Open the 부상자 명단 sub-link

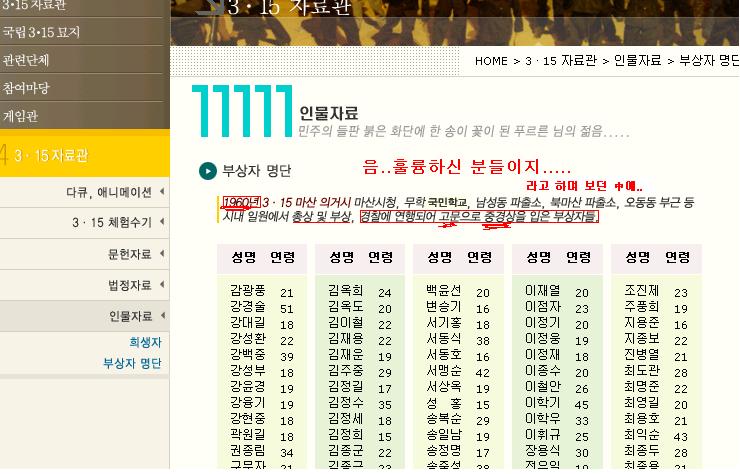(132, 363)
